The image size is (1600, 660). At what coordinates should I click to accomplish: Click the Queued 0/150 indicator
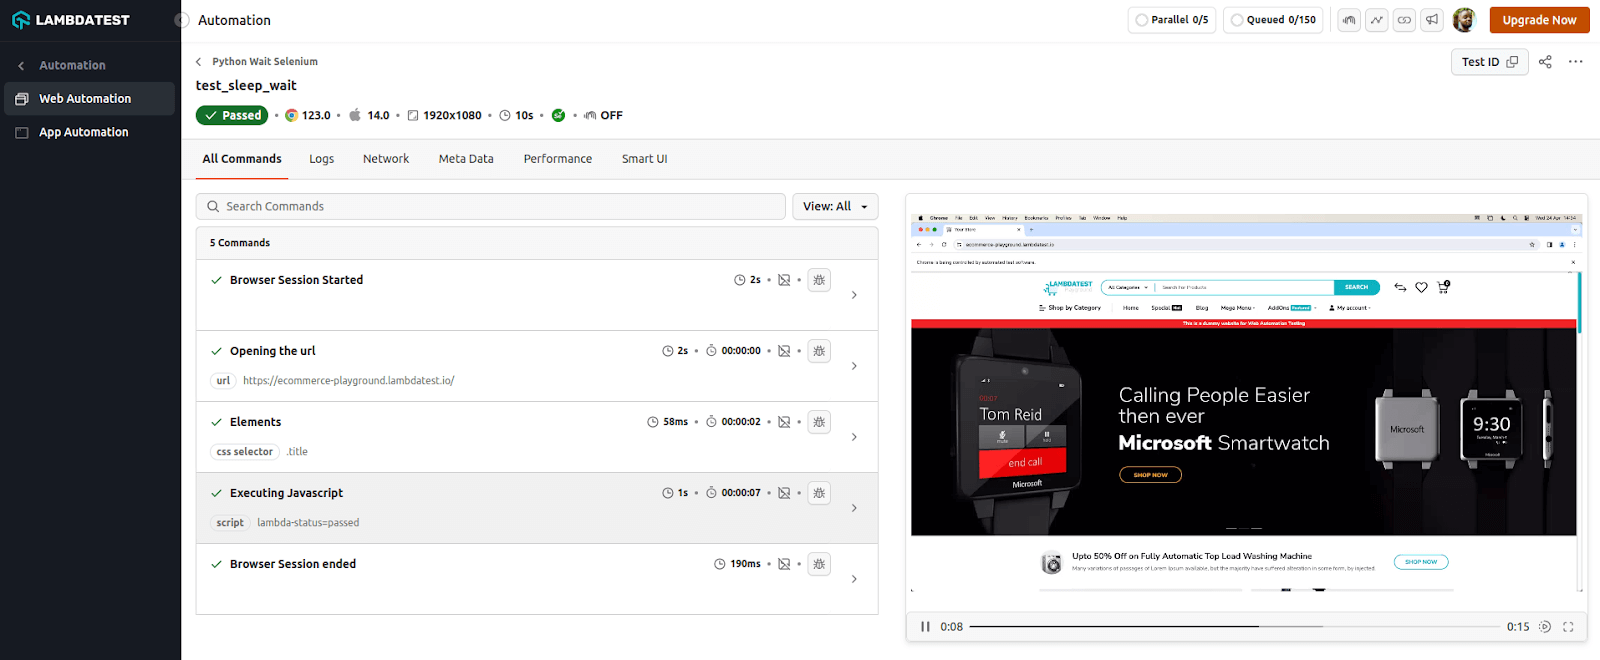click(1273, 20)
